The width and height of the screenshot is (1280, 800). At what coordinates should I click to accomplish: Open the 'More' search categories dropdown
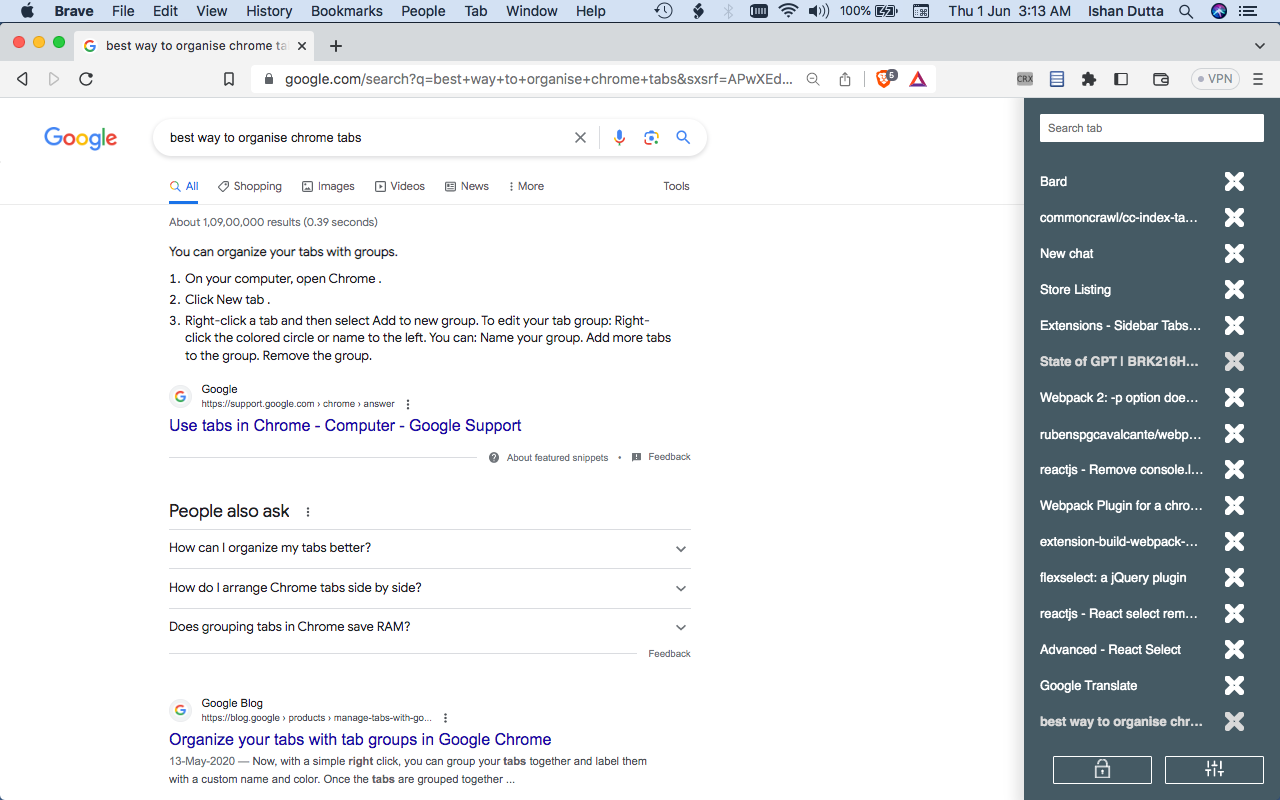point(525,186)
